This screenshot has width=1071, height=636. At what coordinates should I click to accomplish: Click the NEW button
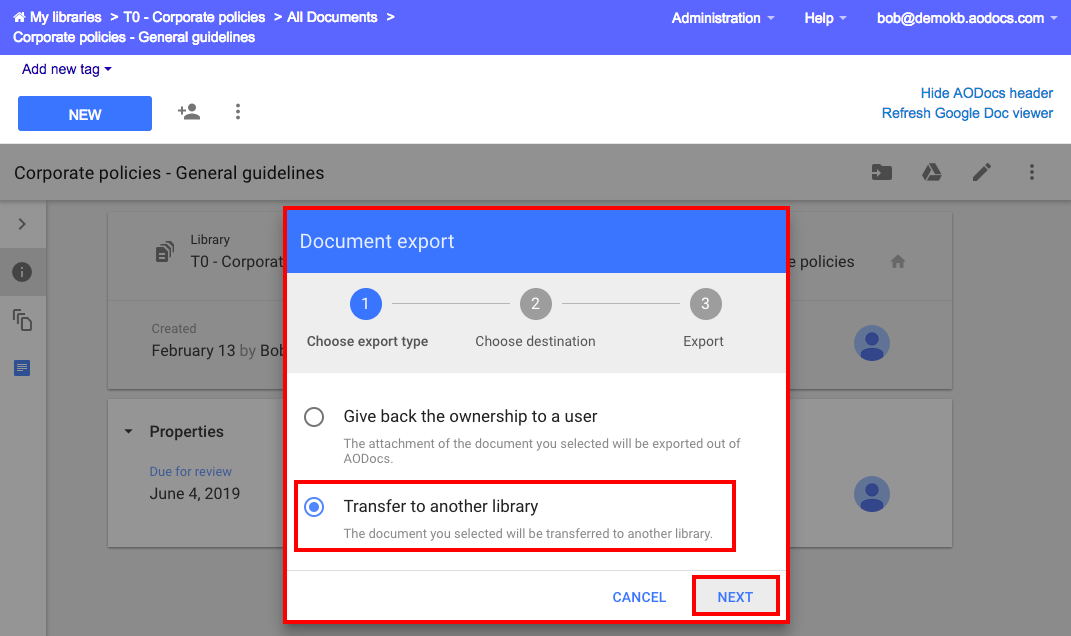tap(85, 113)
